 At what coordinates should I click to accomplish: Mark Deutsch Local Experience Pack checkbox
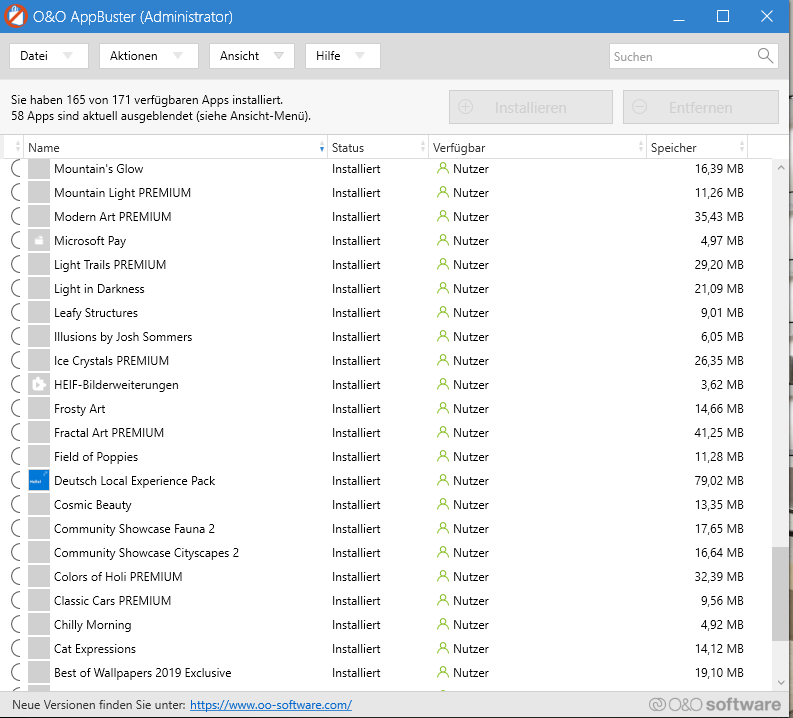coord(17,481)
